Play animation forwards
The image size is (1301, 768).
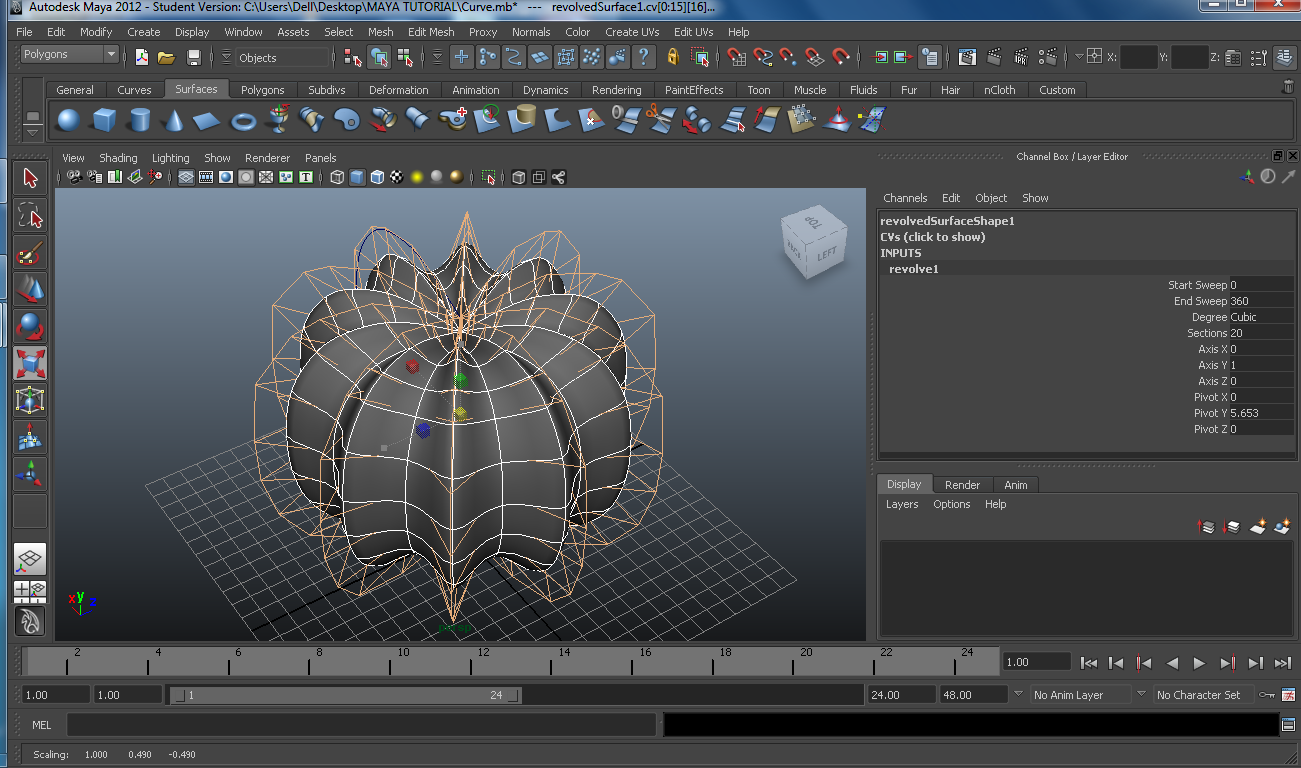click(x=1199, y=662)
